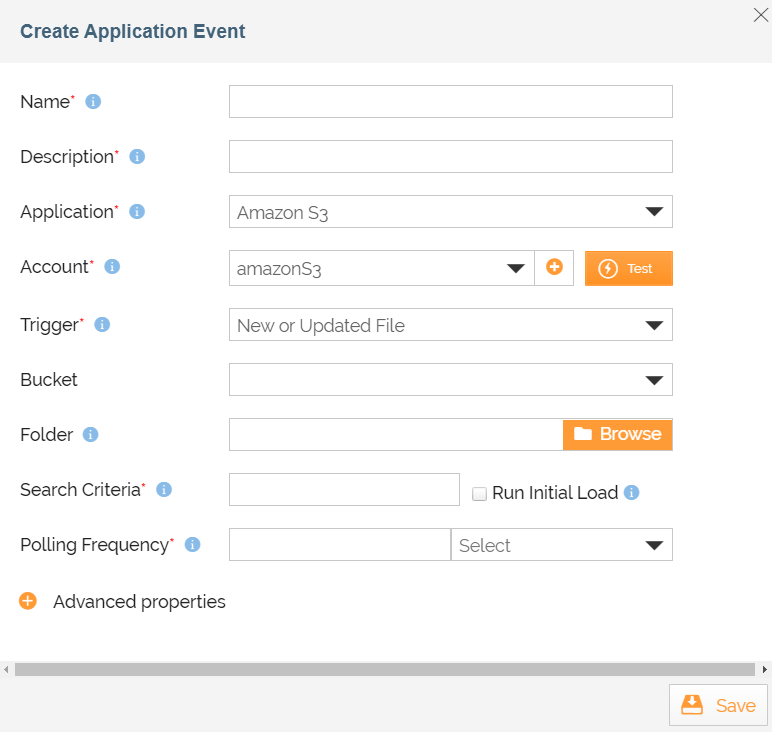Click the Browse folder button
This screenshot has width=772, height=732.
coord(617,434)
